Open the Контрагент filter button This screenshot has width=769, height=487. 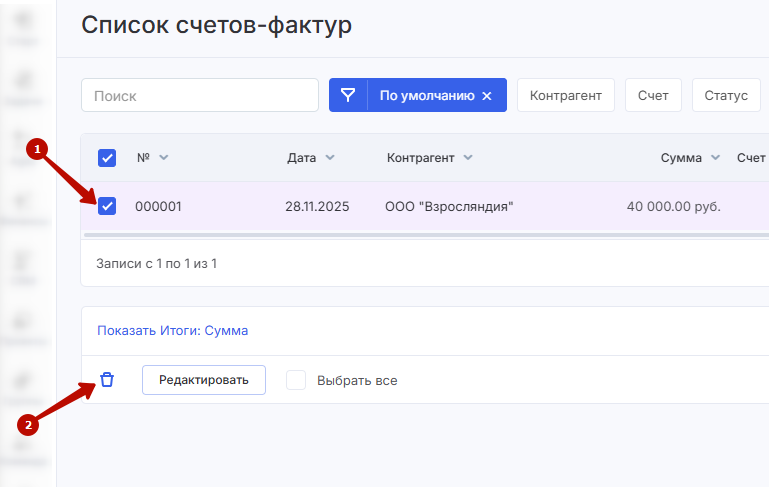tap(565, 96)
